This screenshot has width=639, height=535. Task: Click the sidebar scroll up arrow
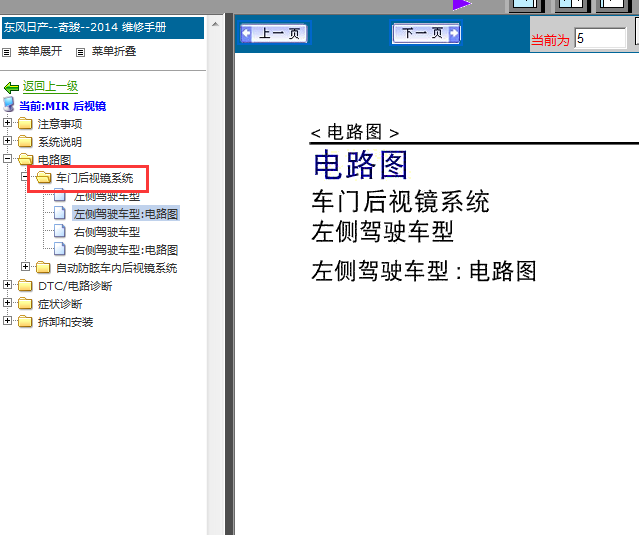[x=215, y=24]
